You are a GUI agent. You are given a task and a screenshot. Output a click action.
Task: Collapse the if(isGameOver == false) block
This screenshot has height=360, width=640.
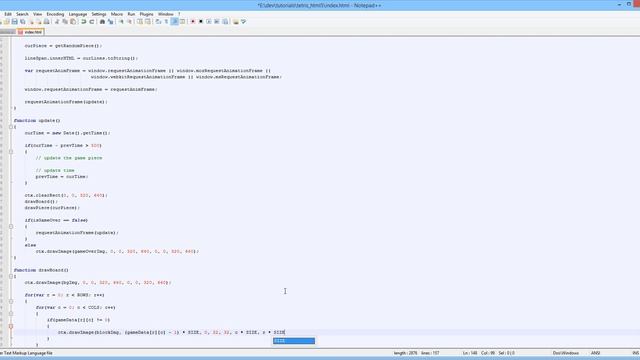click(x=11, y=227)
